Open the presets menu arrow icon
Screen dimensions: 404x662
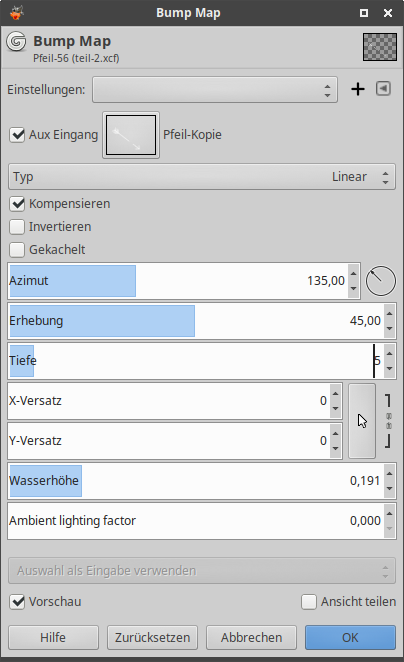383,89
